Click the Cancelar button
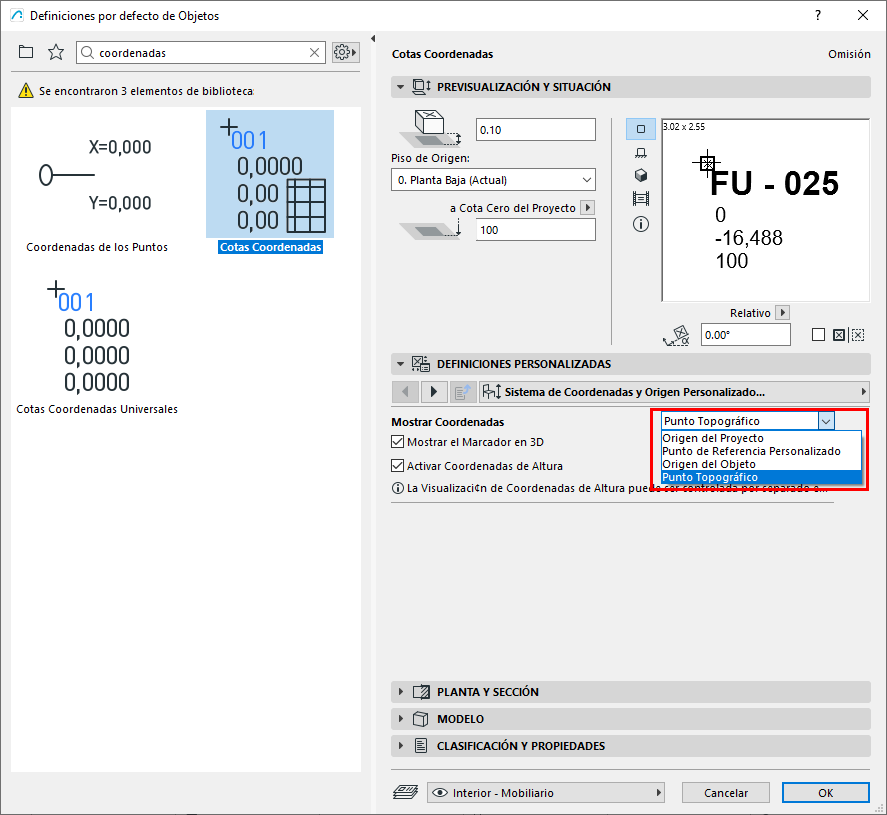887x815 pixels. pyautogui.click(x=726, y=792)
